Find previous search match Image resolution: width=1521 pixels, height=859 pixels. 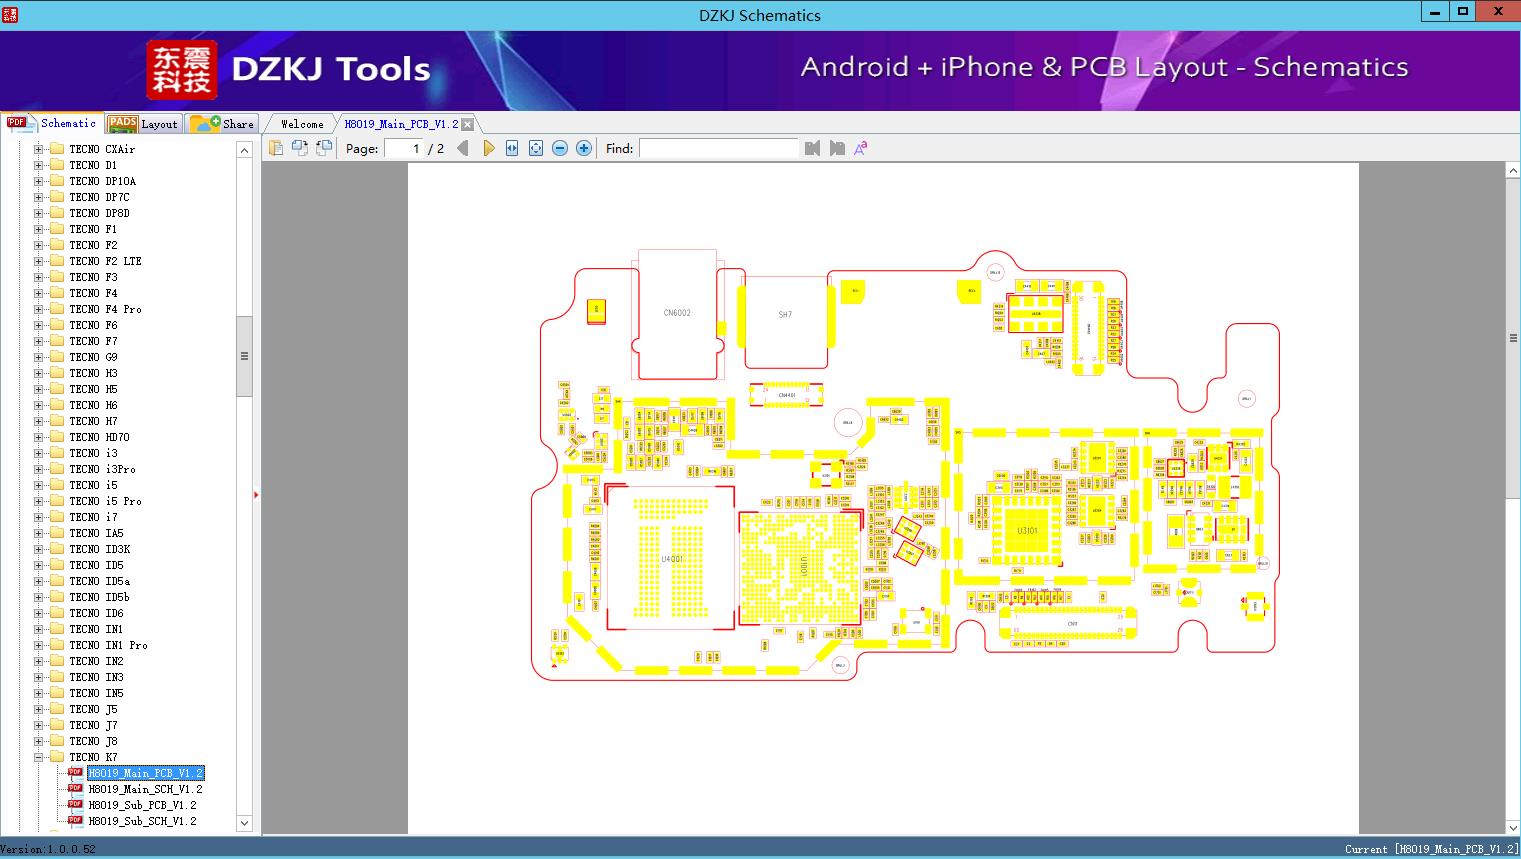[812, 148]
